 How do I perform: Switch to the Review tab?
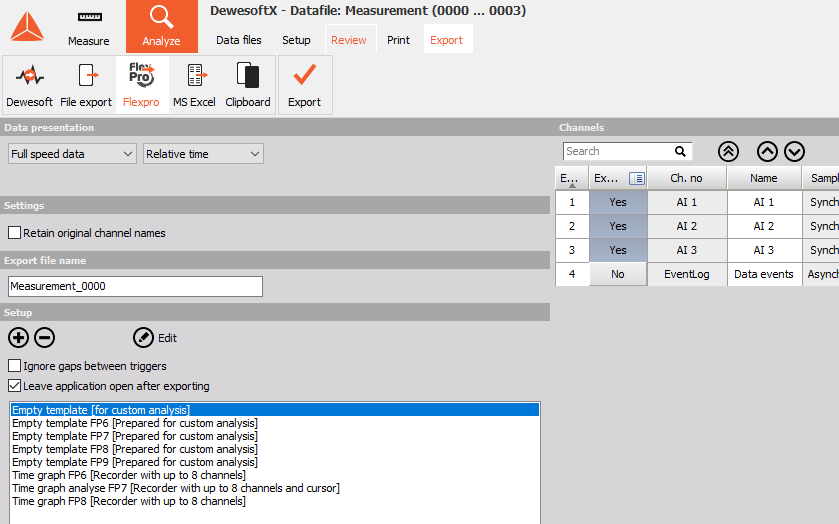click(x=349, y=40)
